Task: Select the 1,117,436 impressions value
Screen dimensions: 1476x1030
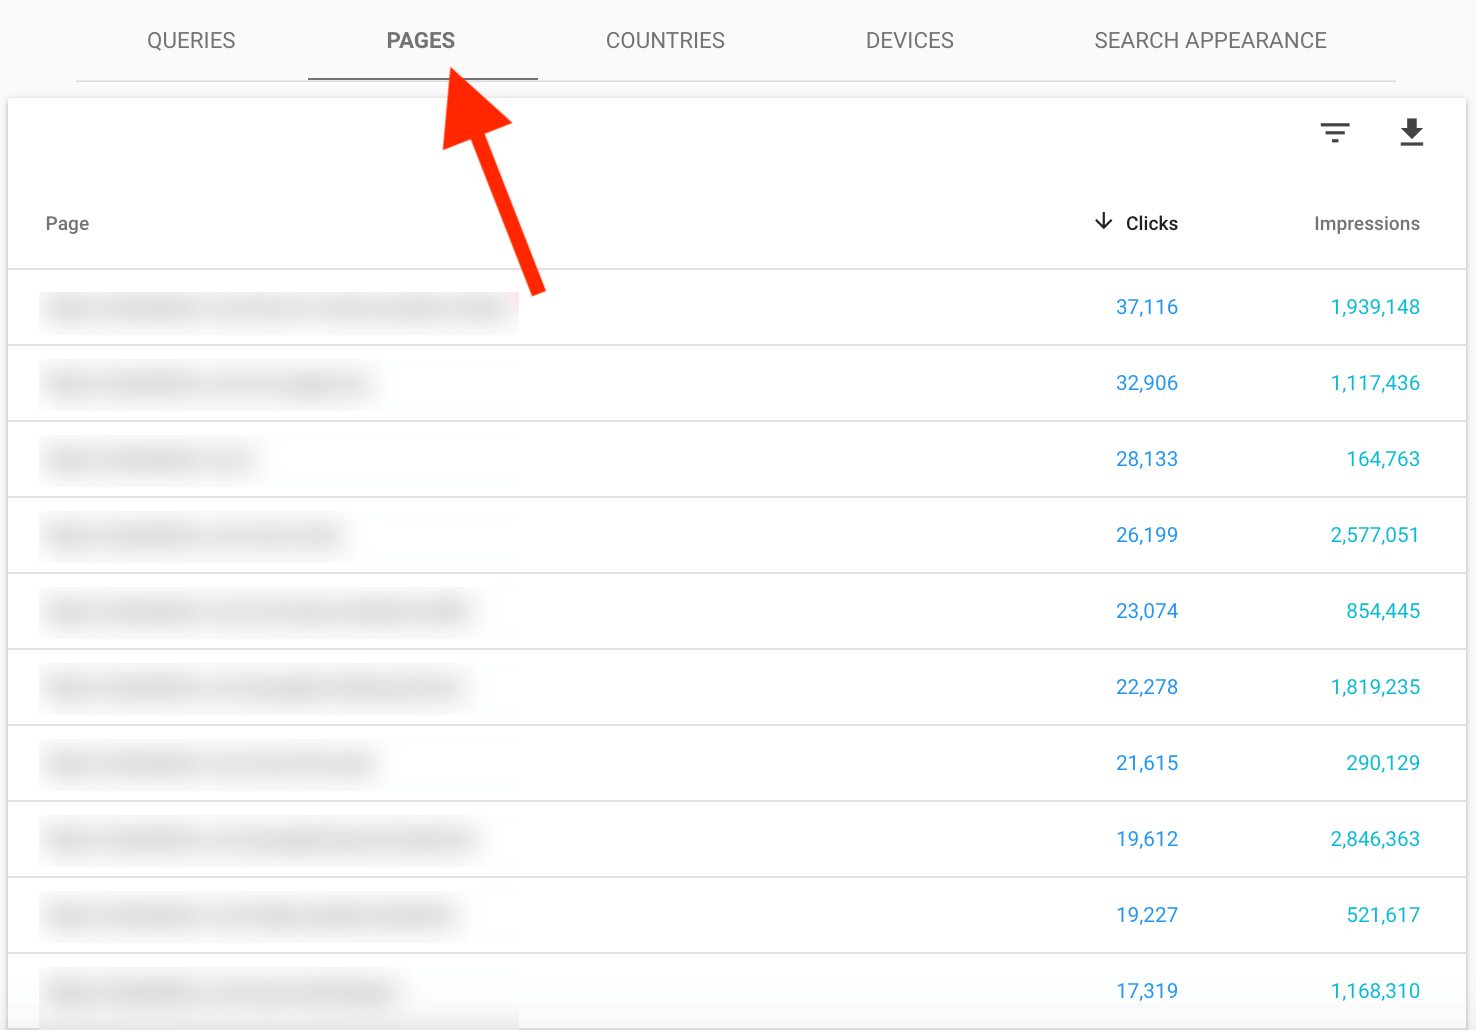Action: coord(1375,383)
